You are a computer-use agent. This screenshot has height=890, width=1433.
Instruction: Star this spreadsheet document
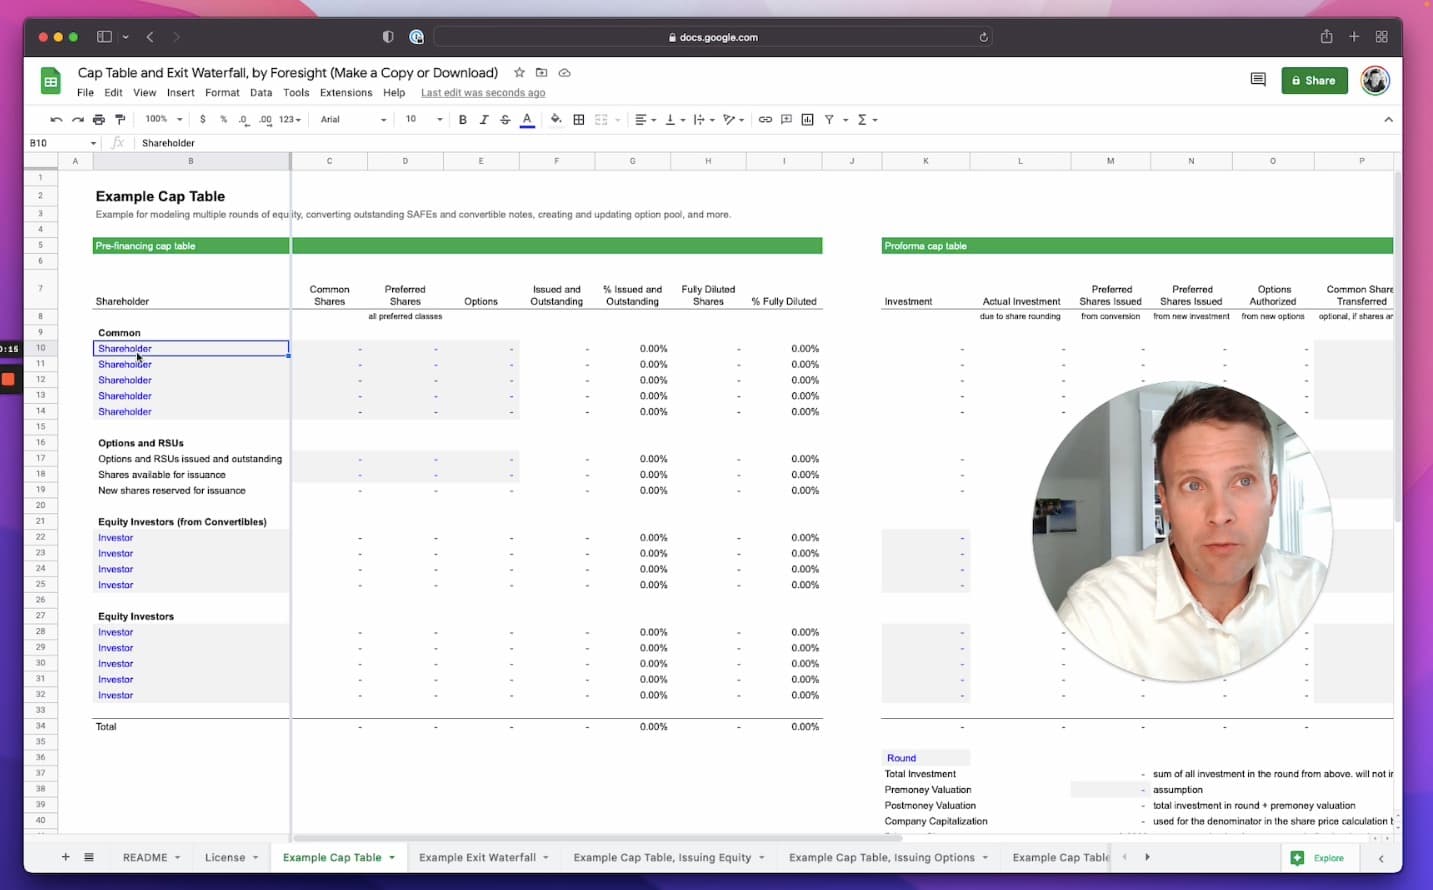tap(519, 73)
